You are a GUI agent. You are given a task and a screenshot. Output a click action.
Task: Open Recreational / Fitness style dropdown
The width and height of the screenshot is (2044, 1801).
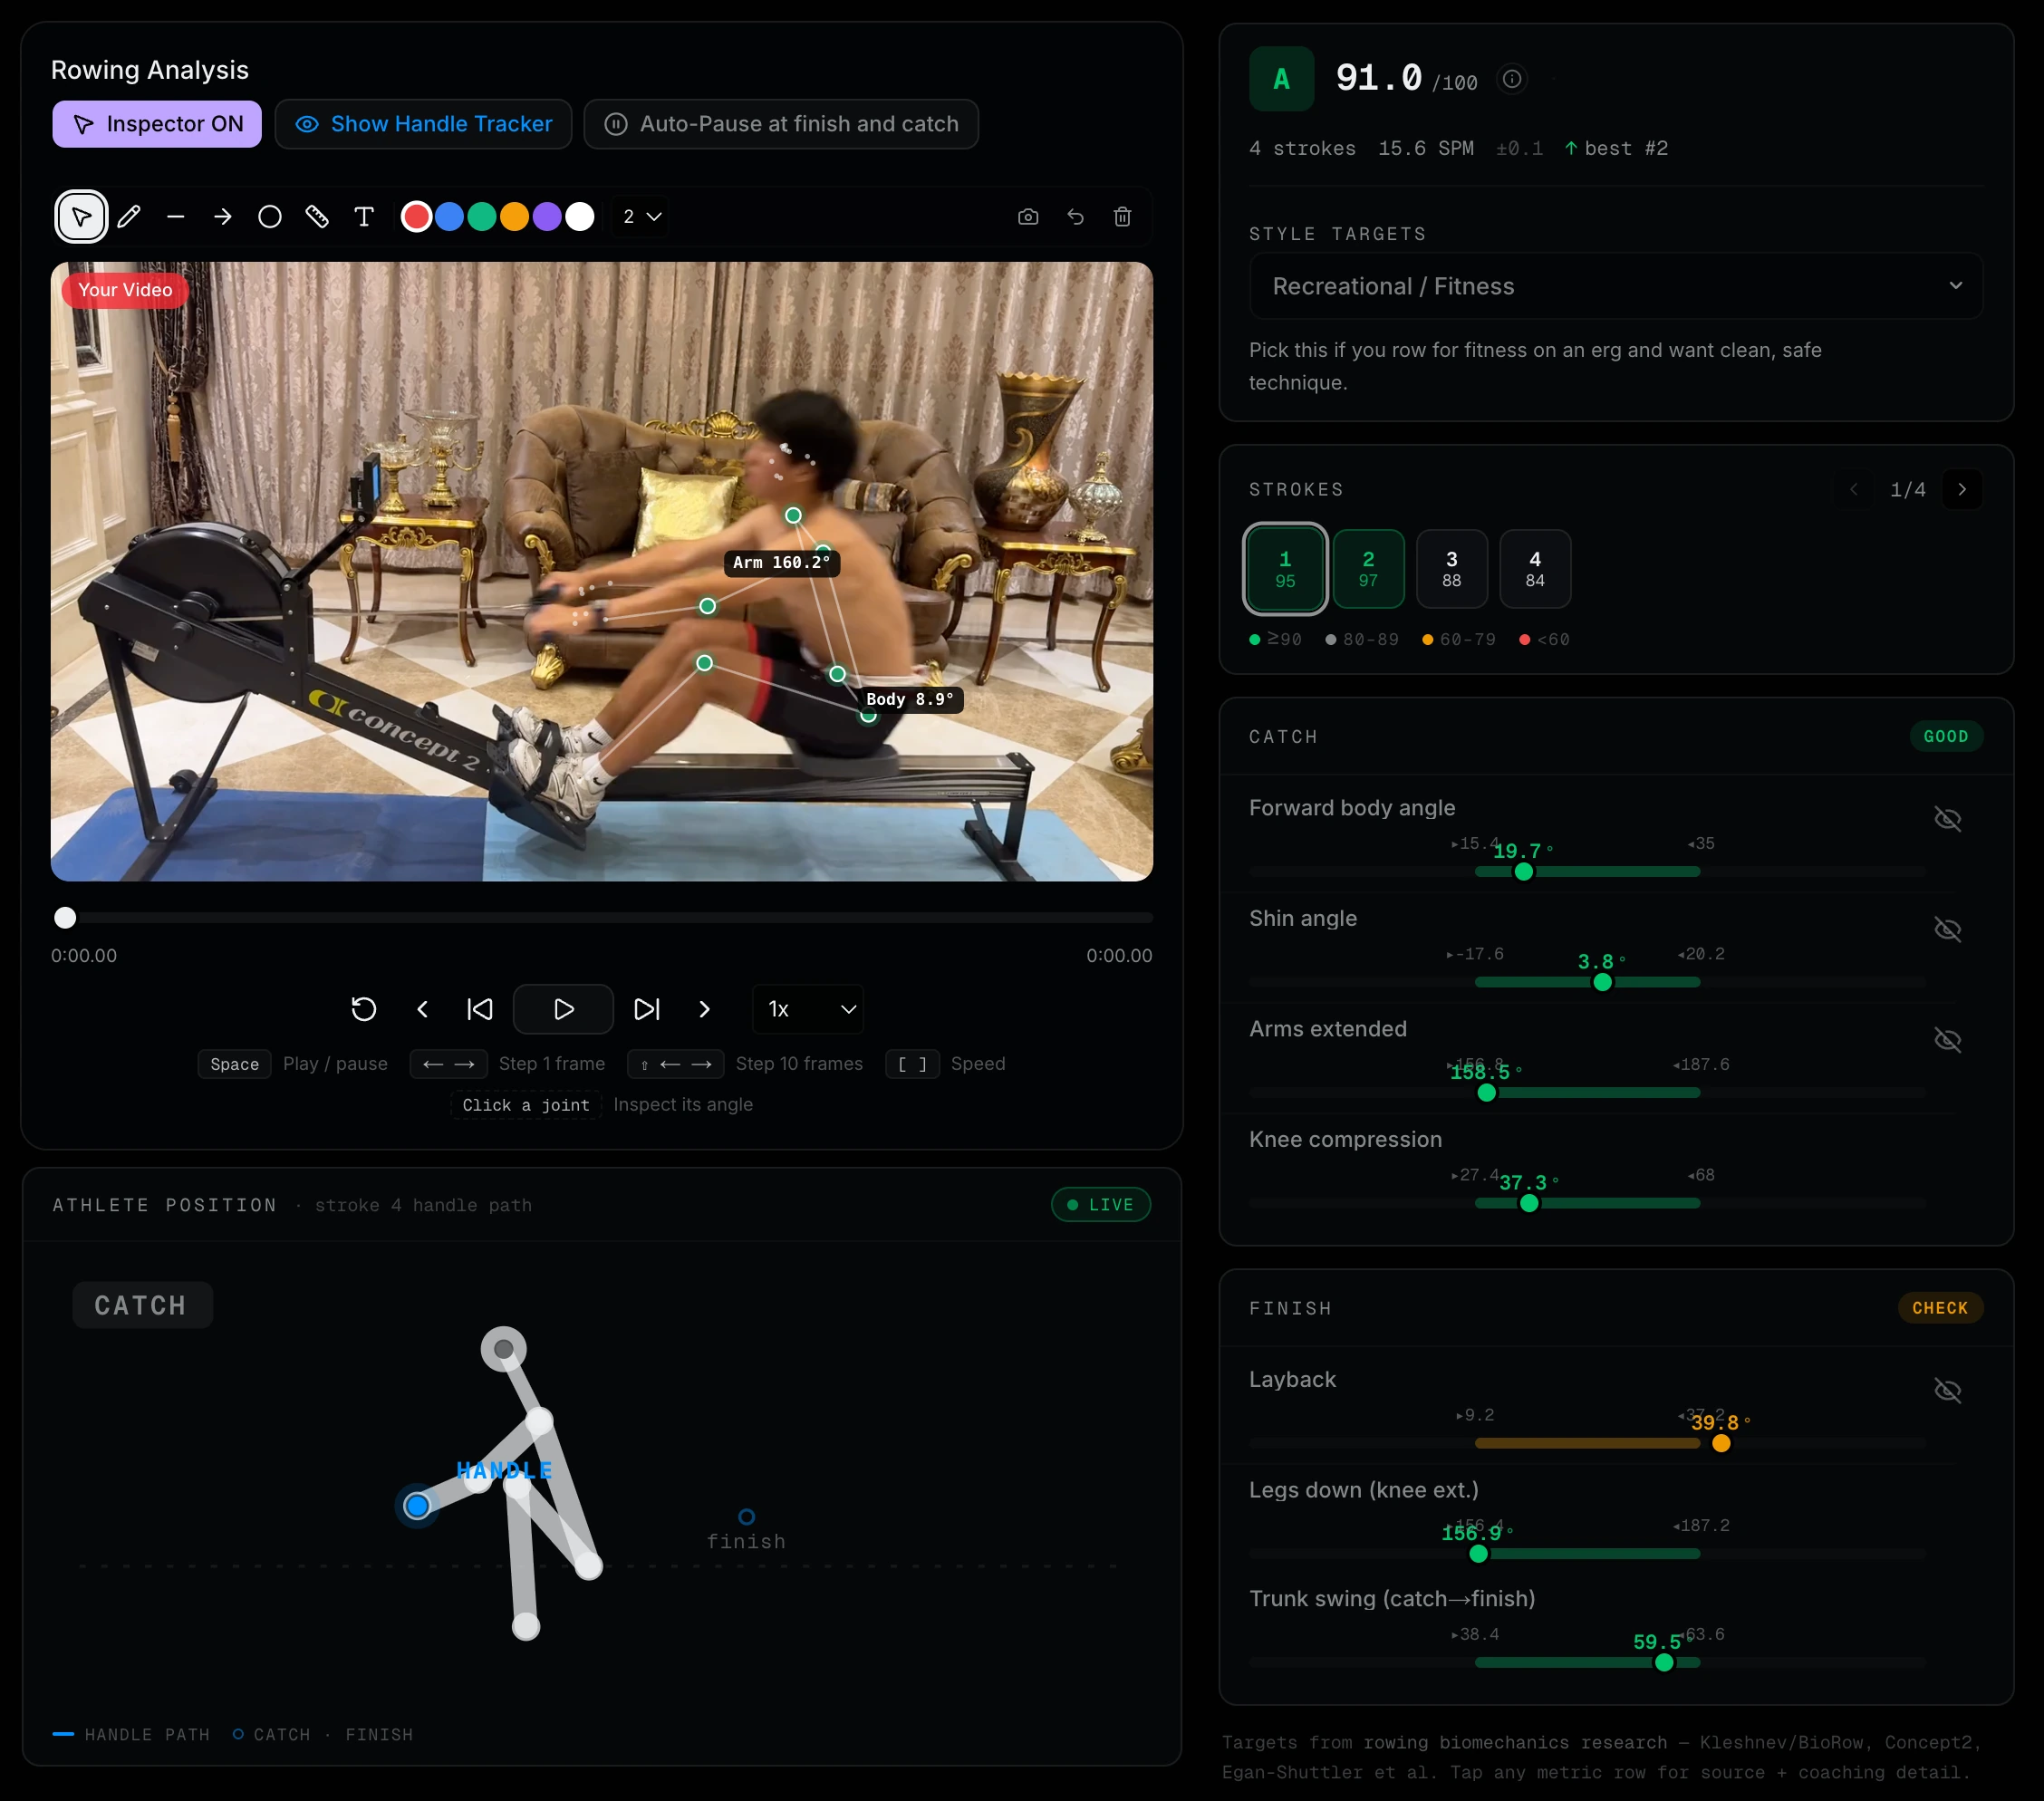pyautogui.click(x=1616, y=286)
